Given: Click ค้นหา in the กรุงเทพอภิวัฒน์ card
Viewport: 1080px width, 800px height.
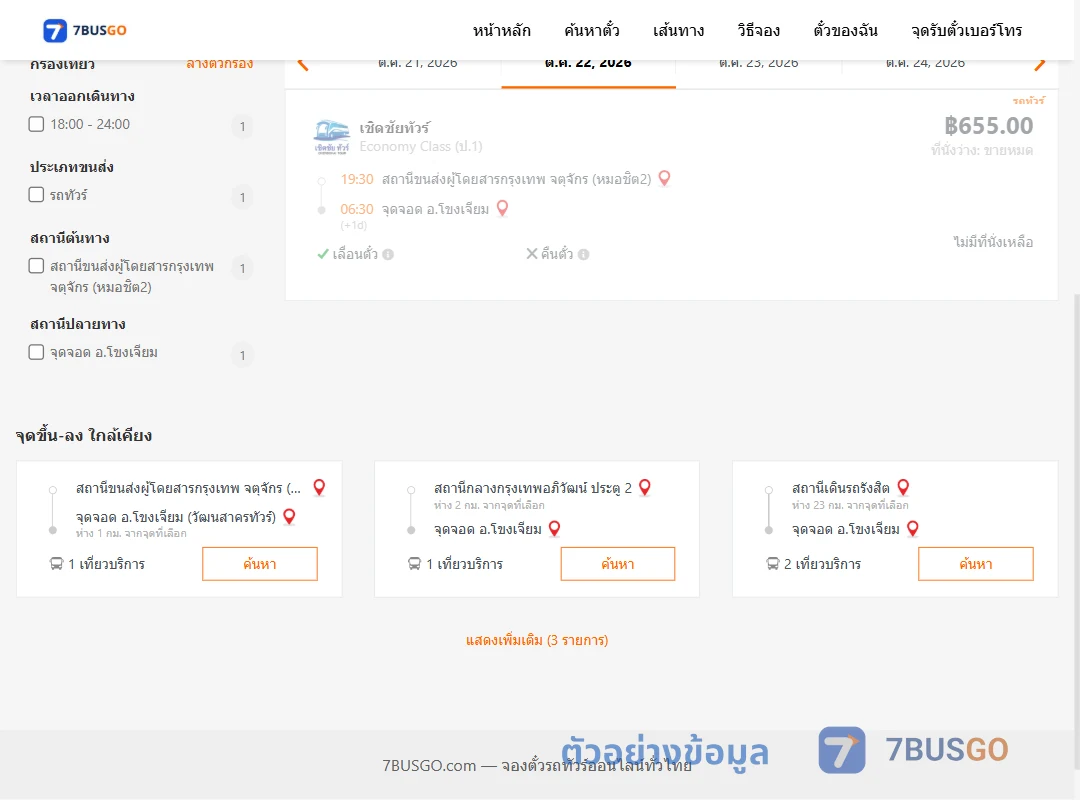Looking at the screenshot, I should tap(618, 564).
